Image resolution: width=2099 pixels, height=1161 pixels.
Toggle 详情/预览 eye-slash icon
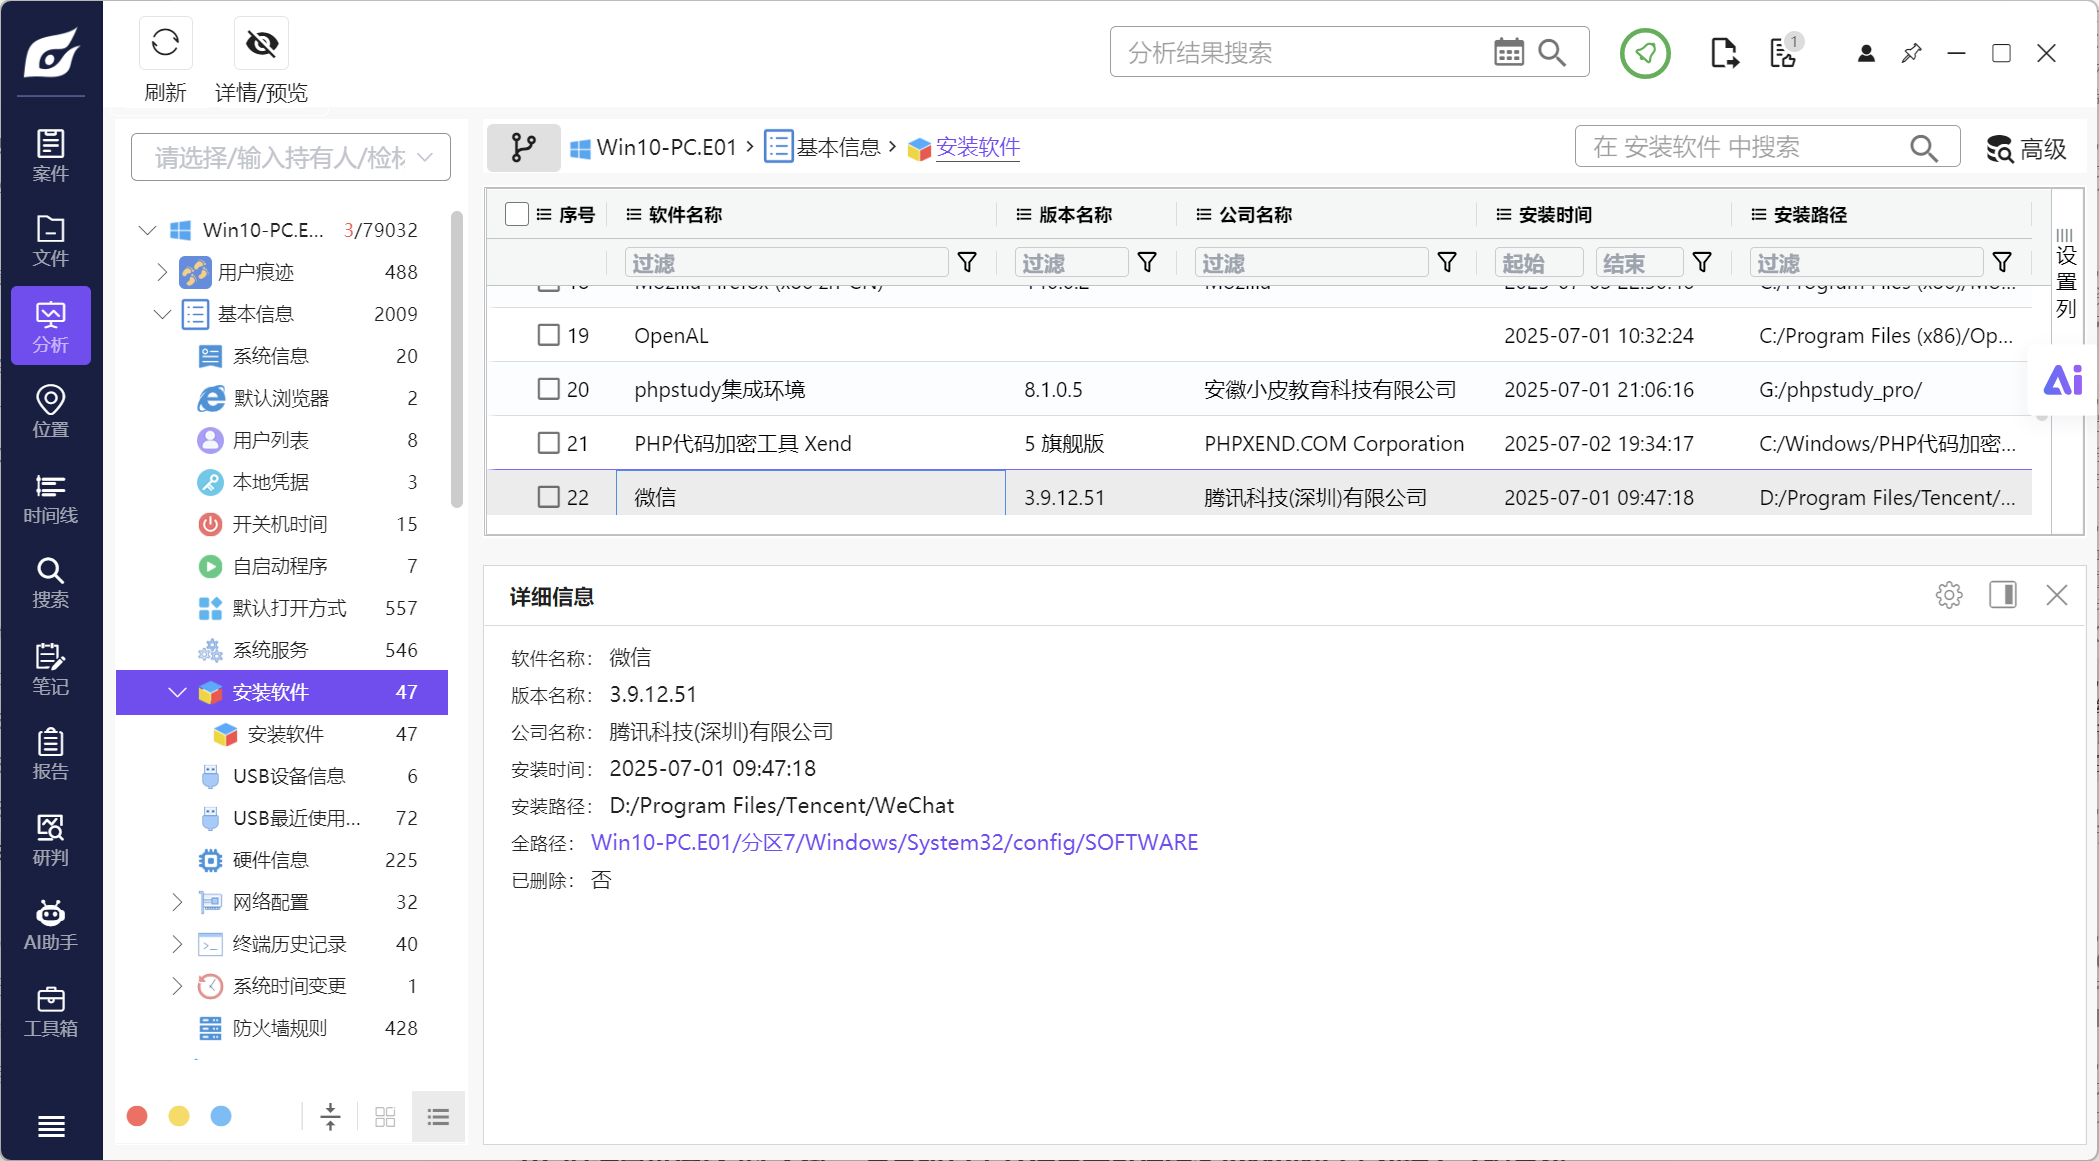pyautogui.click(x=262, y=43)
